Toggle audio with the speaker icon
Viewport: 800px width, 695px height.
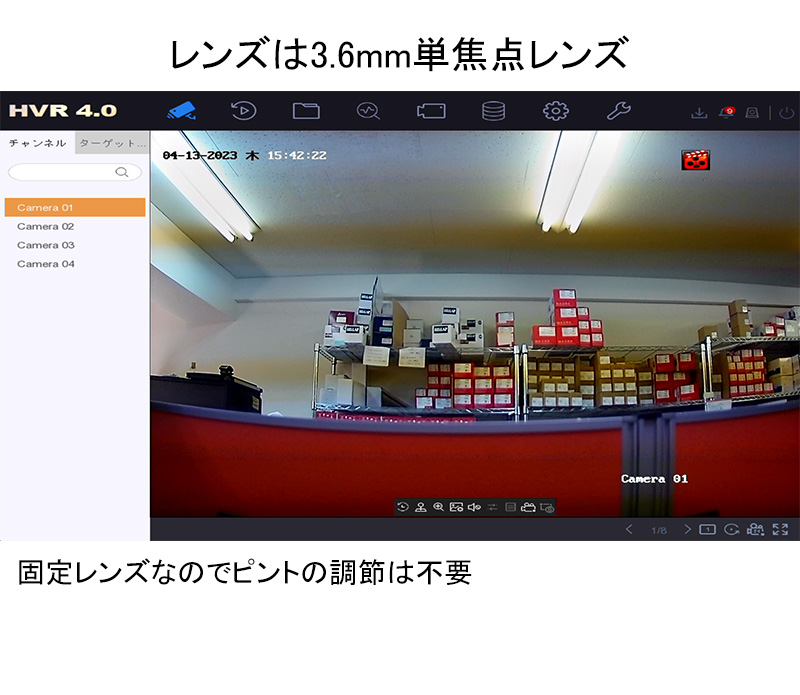(474, 507)
